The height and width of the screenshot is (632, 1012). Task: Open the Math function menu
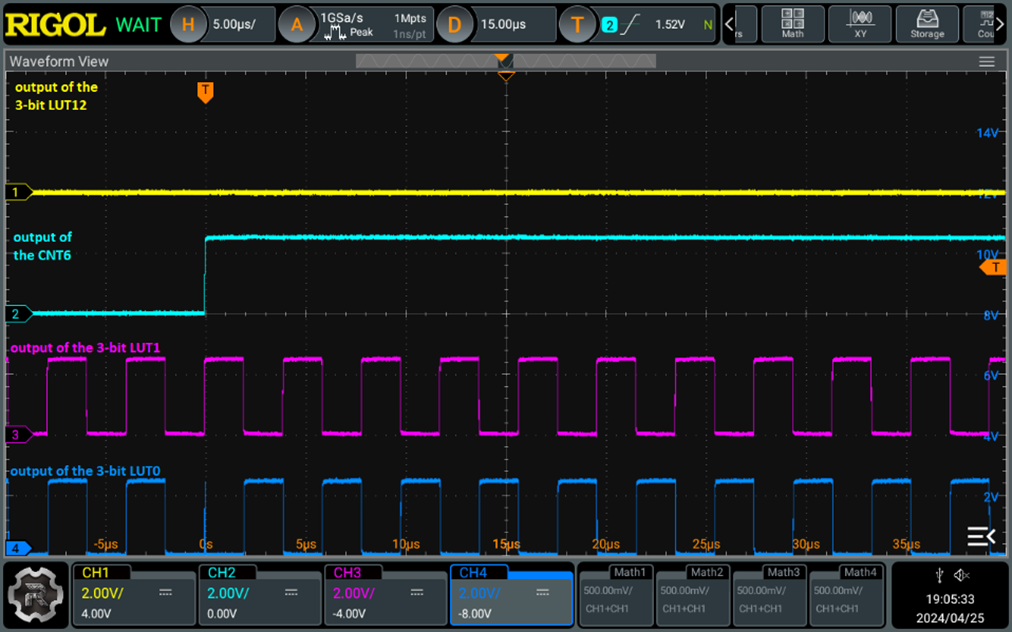coord(792,24)
